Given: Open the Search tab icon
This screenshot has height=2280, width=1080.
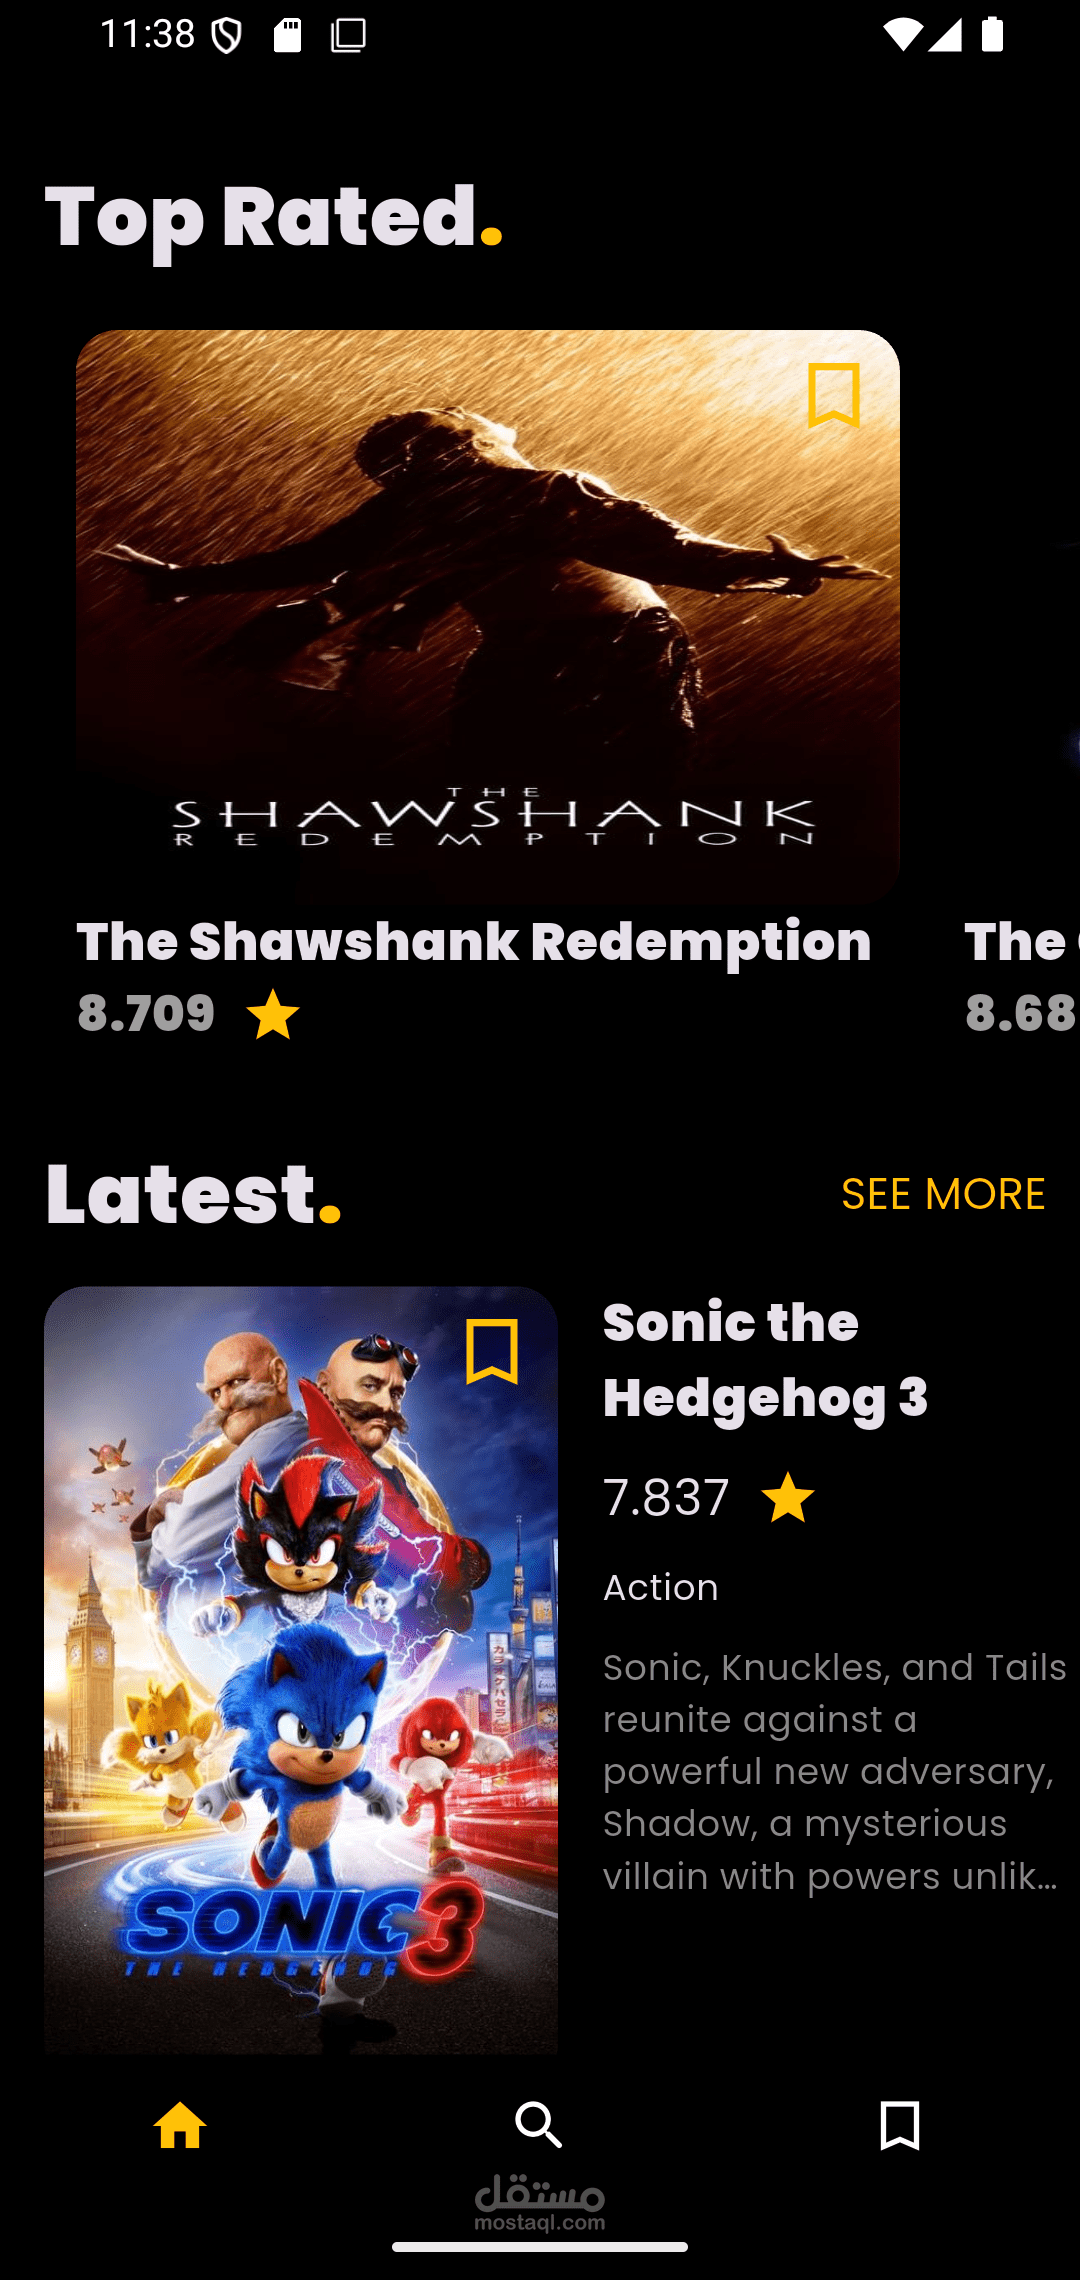Looking at the screenshot, I should point(539,2124).
